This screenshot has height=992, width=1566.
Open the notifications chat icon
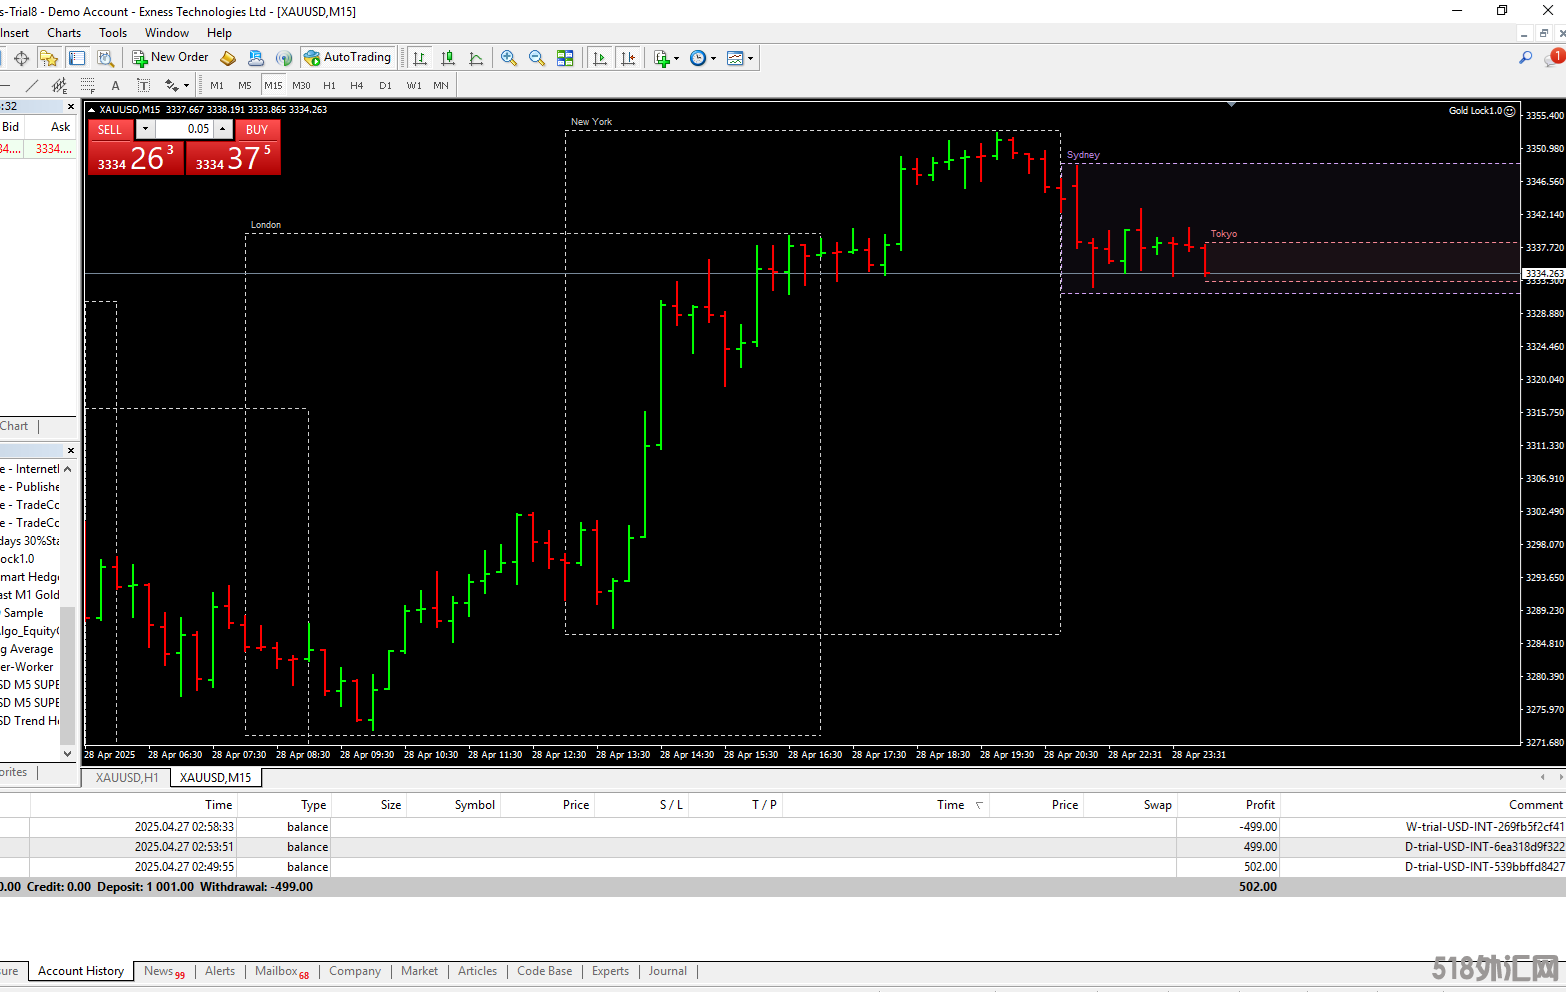(1553, 58)
